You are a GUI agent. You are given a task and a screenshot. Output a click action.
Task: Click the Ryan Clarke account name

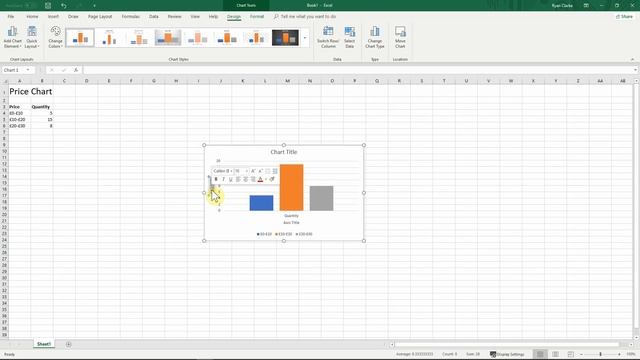point(562,6)
